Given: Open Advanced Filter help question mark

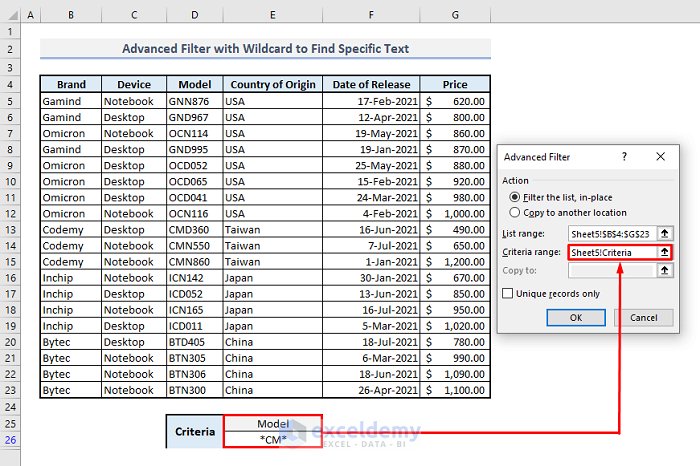Looking at the screenshot, I should tap(624, 157).
